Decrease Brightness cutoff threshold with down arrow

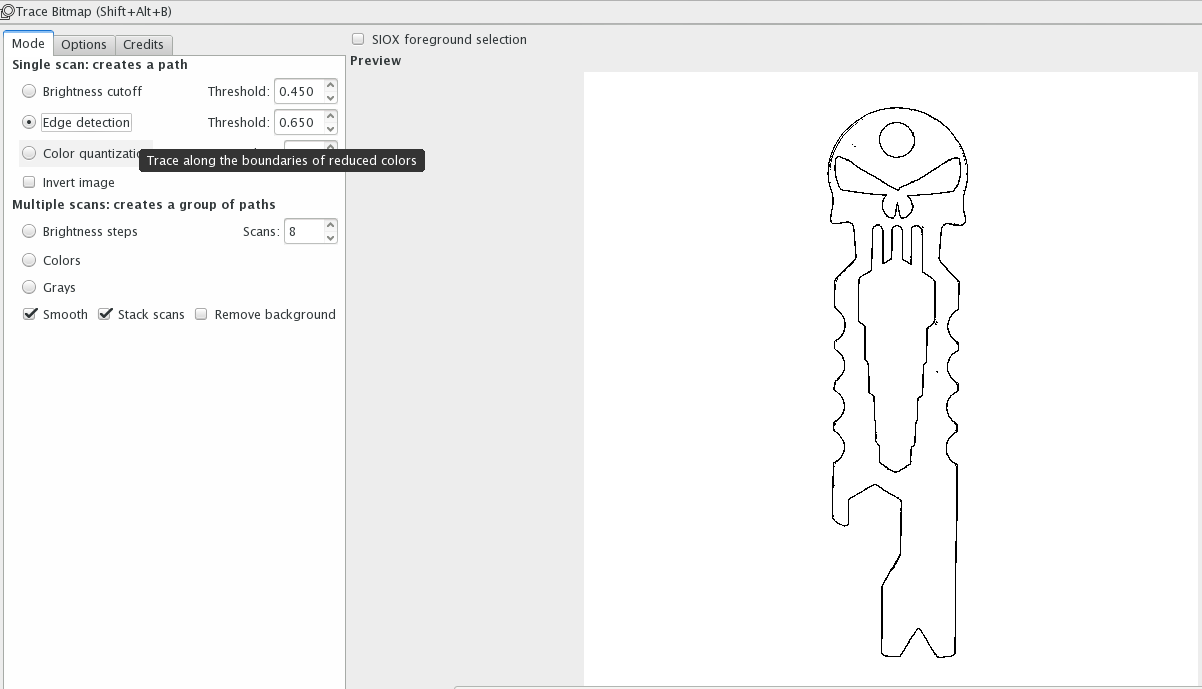point(331,97)
